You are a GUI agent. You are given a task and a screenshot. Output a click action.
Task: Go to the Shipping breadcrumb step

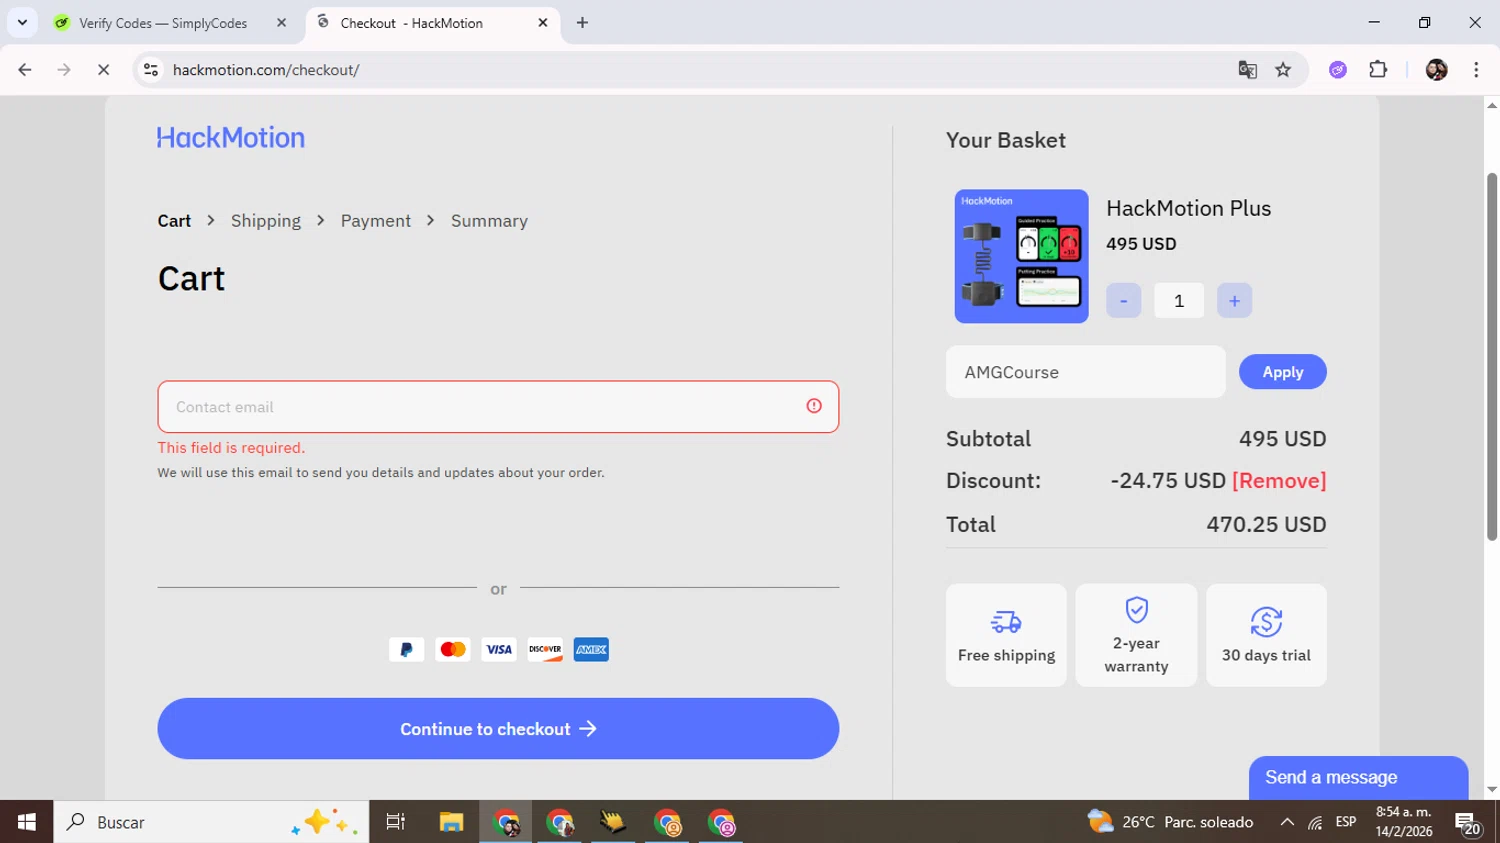(x=266, y=221)
